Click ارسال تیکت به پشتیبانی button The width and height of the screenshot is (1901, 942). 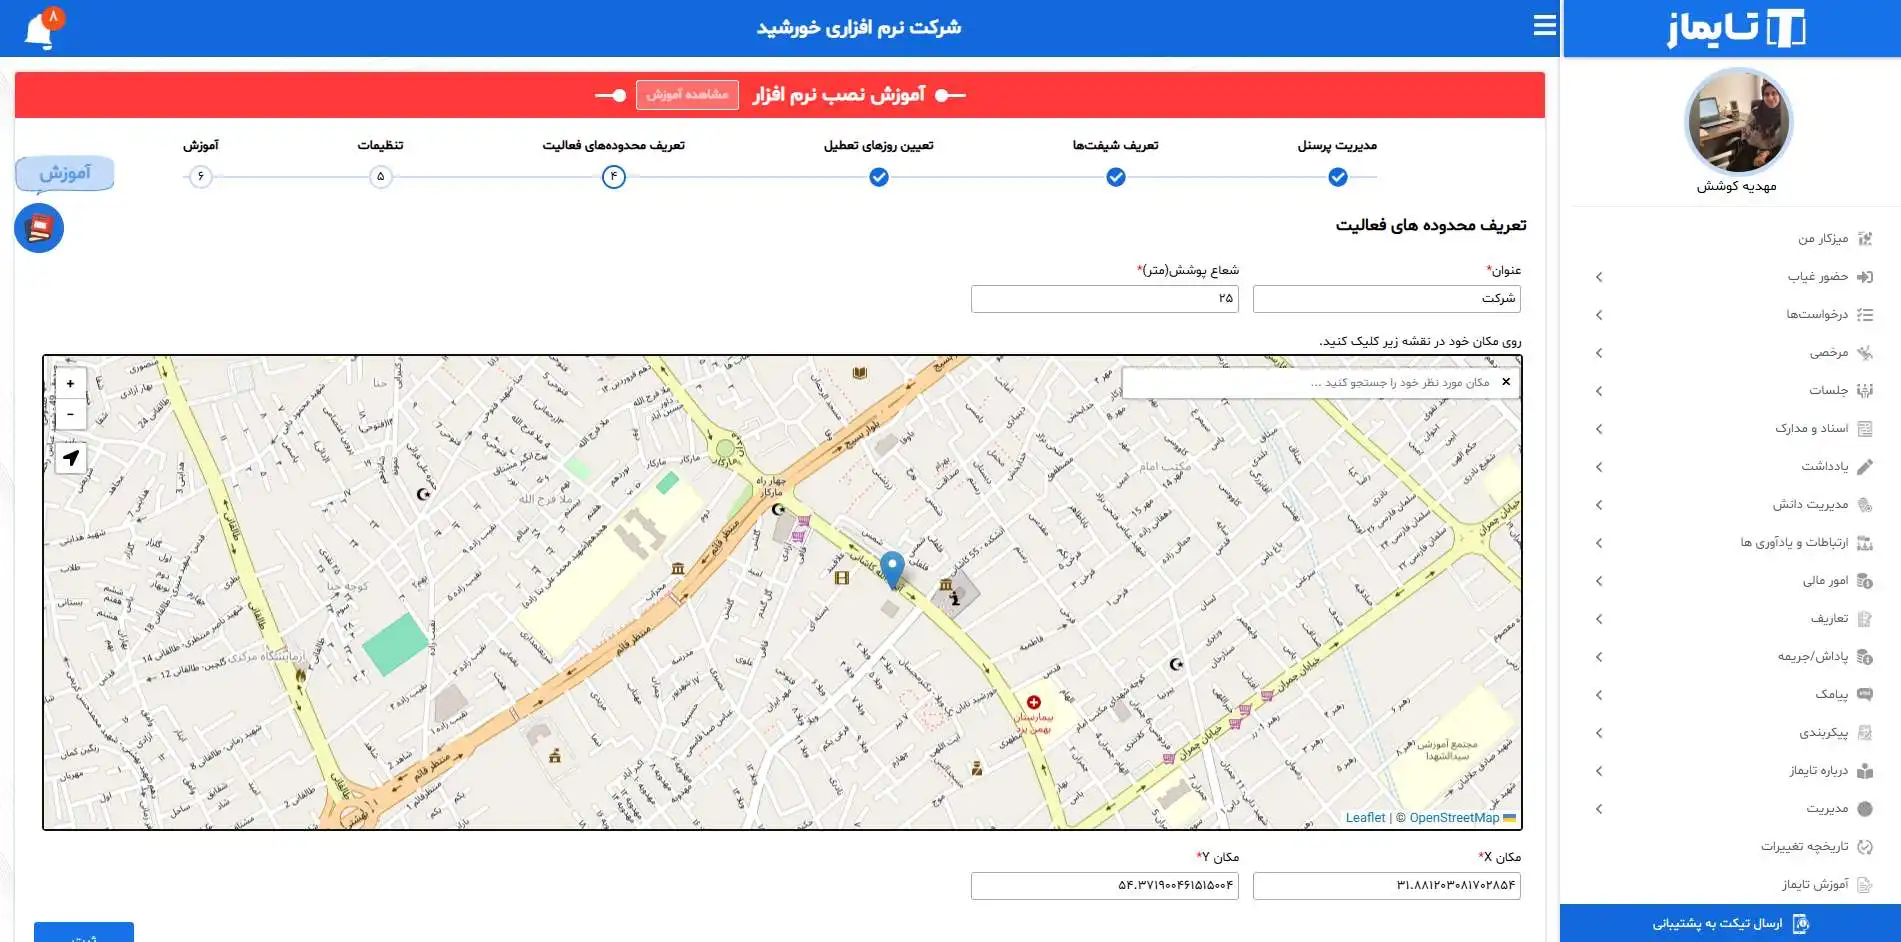(1729, 923)
